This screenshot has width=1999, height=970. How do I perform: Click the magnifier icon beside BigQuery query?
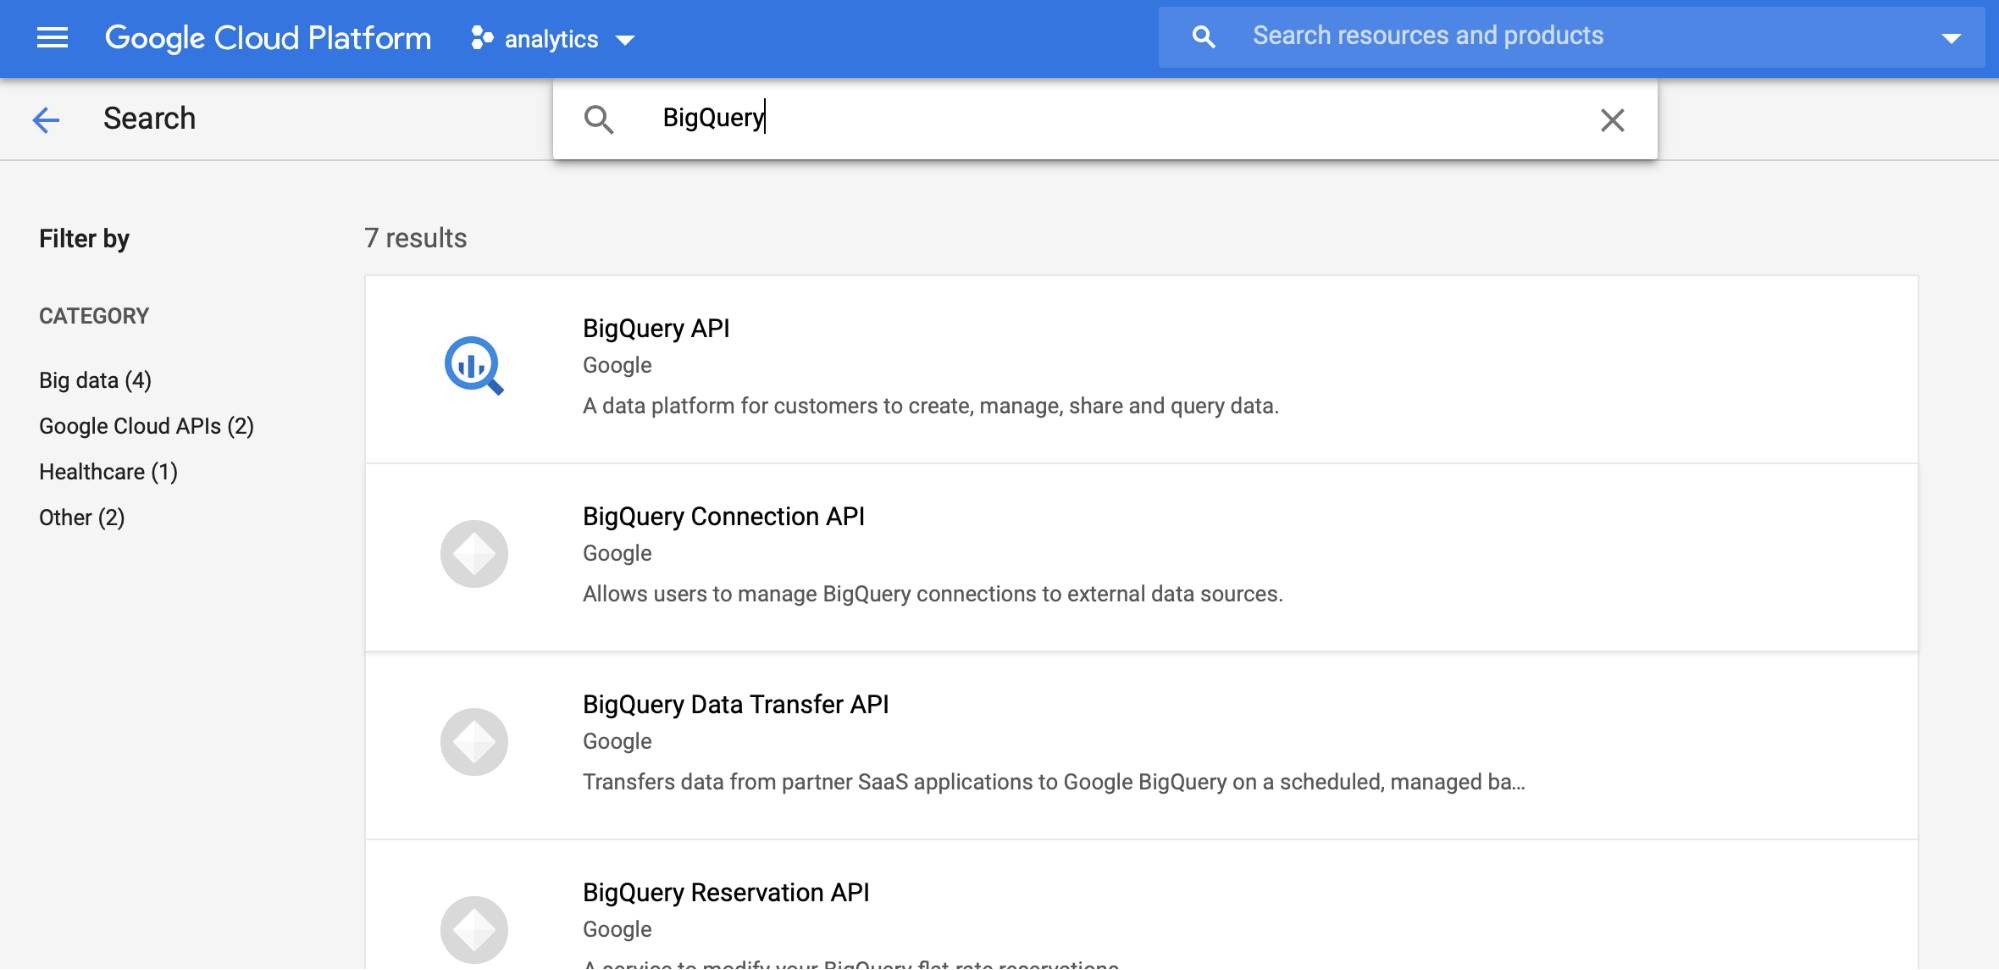pos(598,119)
